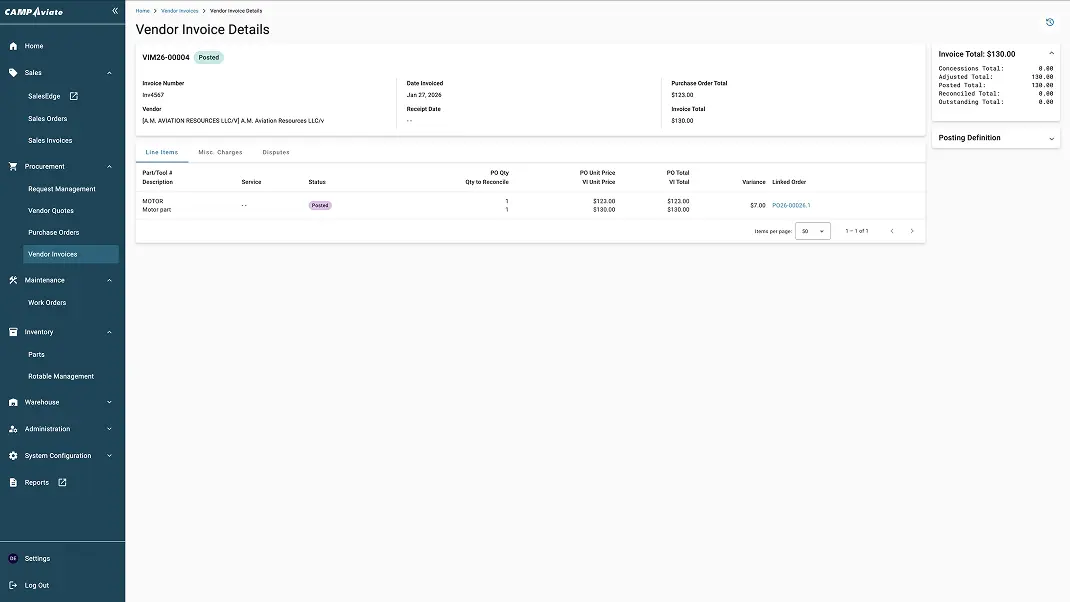Open Sales Invoices in the sidebar
Viewport: 1070px width, 602px height.
click(x=50, y=141)
